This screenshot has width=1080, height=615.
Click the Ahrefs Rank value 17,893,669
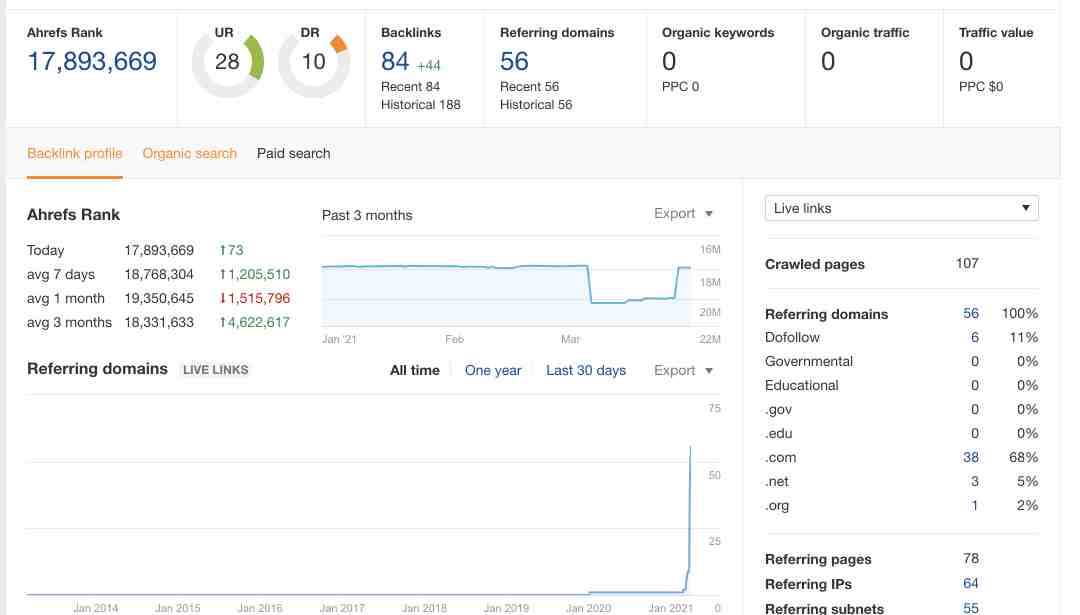92,61
